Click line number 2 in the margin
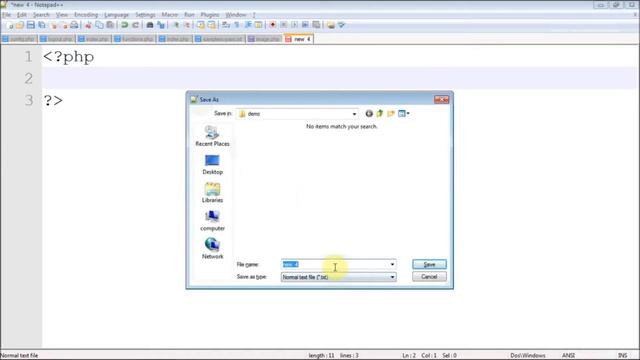Viewport: 640px width, 360px height. point(28,78)
